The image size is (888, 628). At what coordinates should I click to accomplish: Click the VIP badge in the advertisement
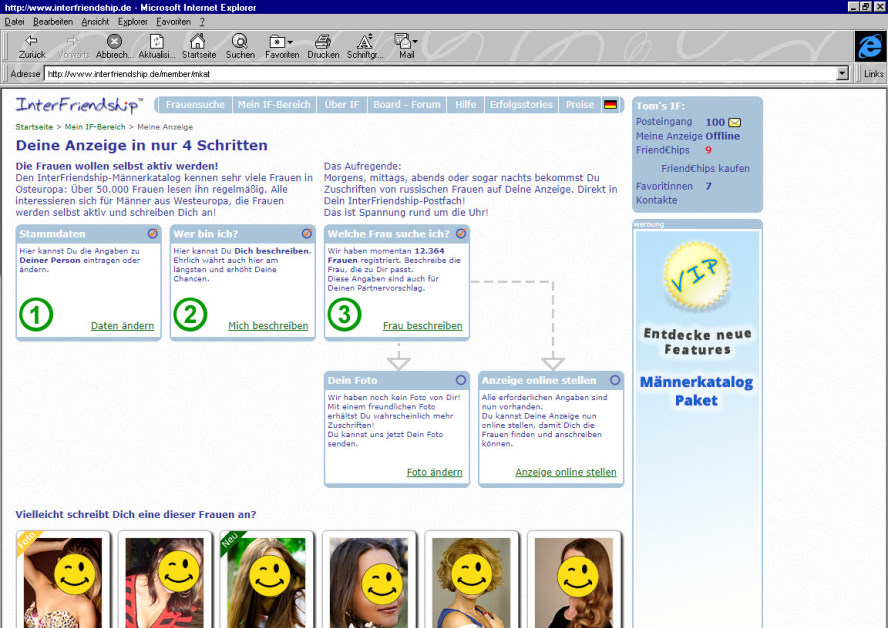point(697,275)
